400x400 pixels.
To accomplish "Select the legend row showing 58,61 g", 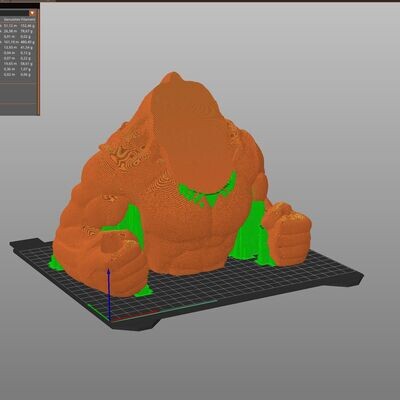I will click(x=19, y=64).
